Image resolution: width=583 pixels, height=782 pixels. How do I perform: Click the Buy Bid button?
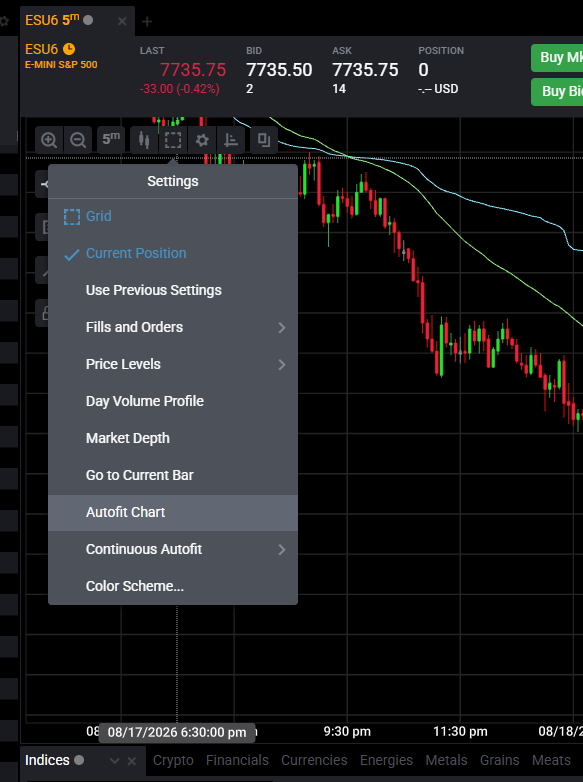point(557,92)
